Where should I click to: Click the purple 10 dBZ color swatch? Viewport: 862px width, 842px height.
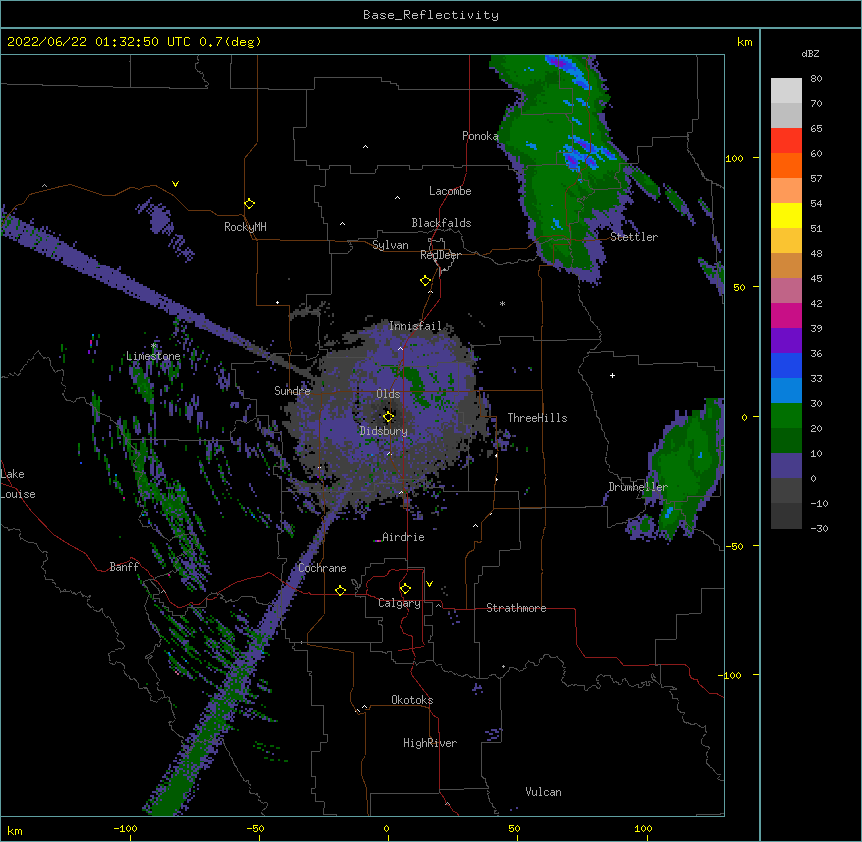786,466
